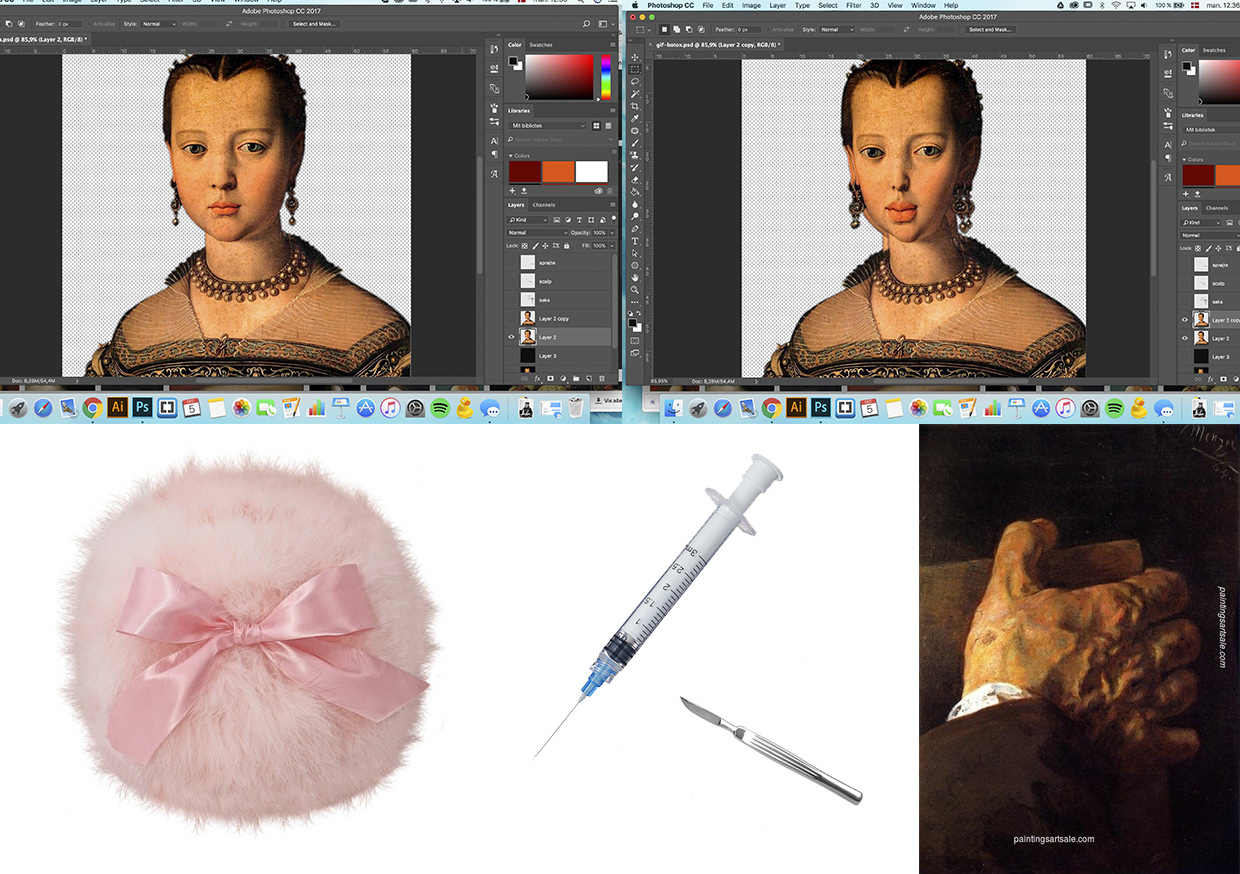Open the File menu in right window
The height and width of the screenshot is (874, 1240).
[708, 5]
